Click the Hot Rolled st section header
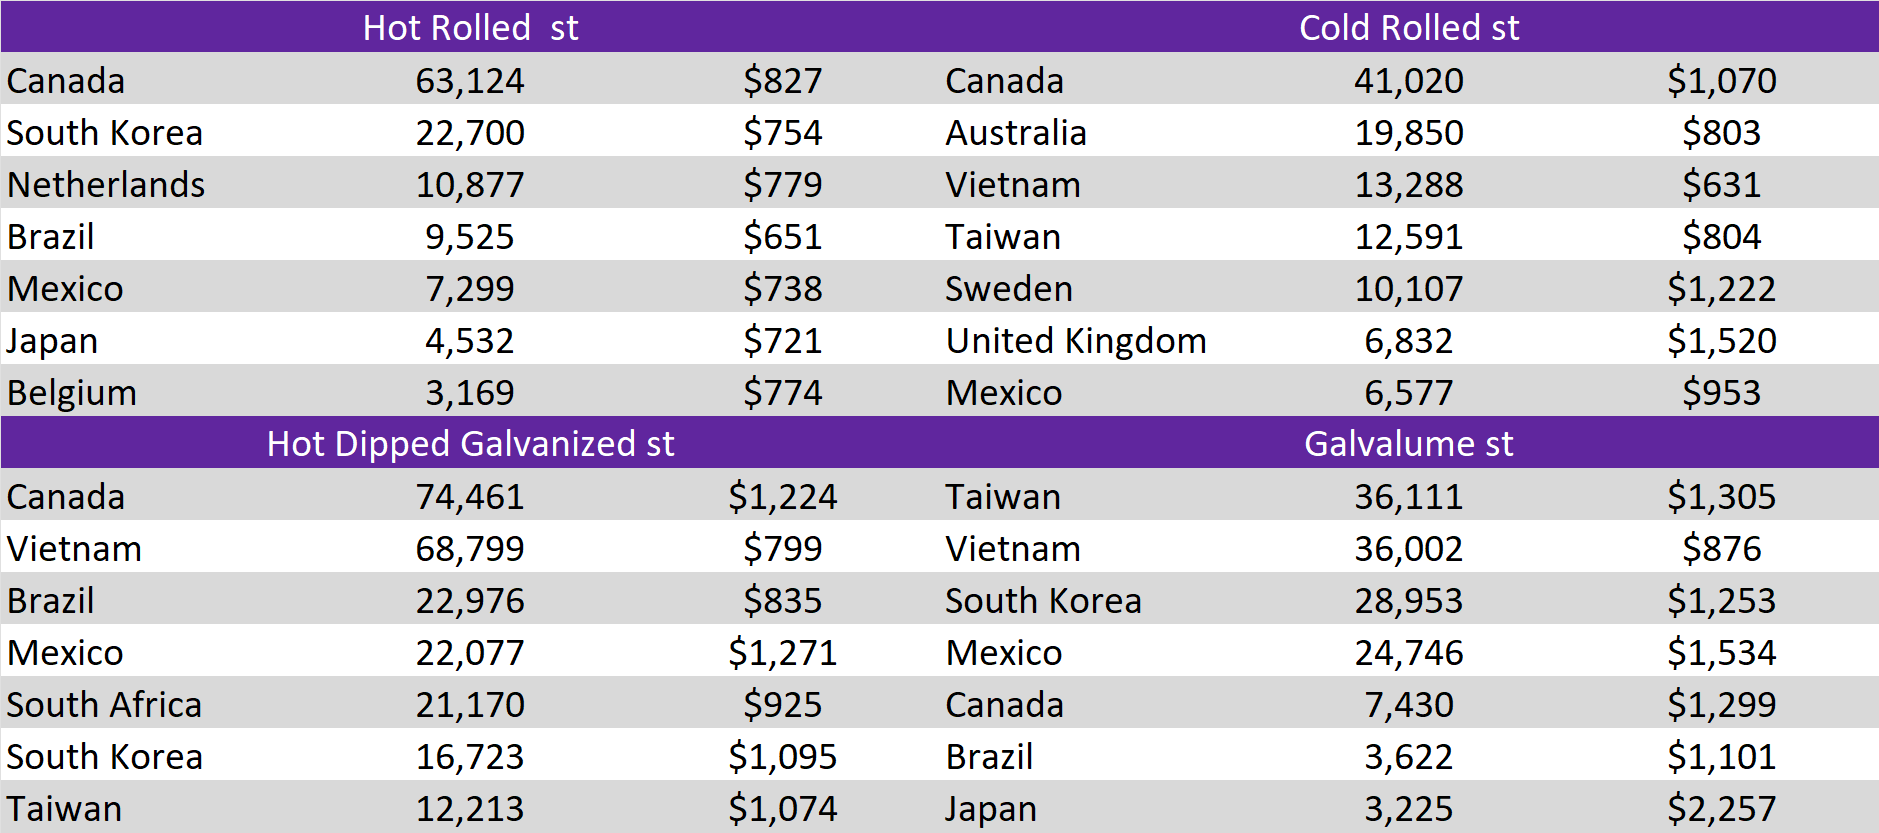The width and height of the screenshot is (1879, 833). point(470,27)
